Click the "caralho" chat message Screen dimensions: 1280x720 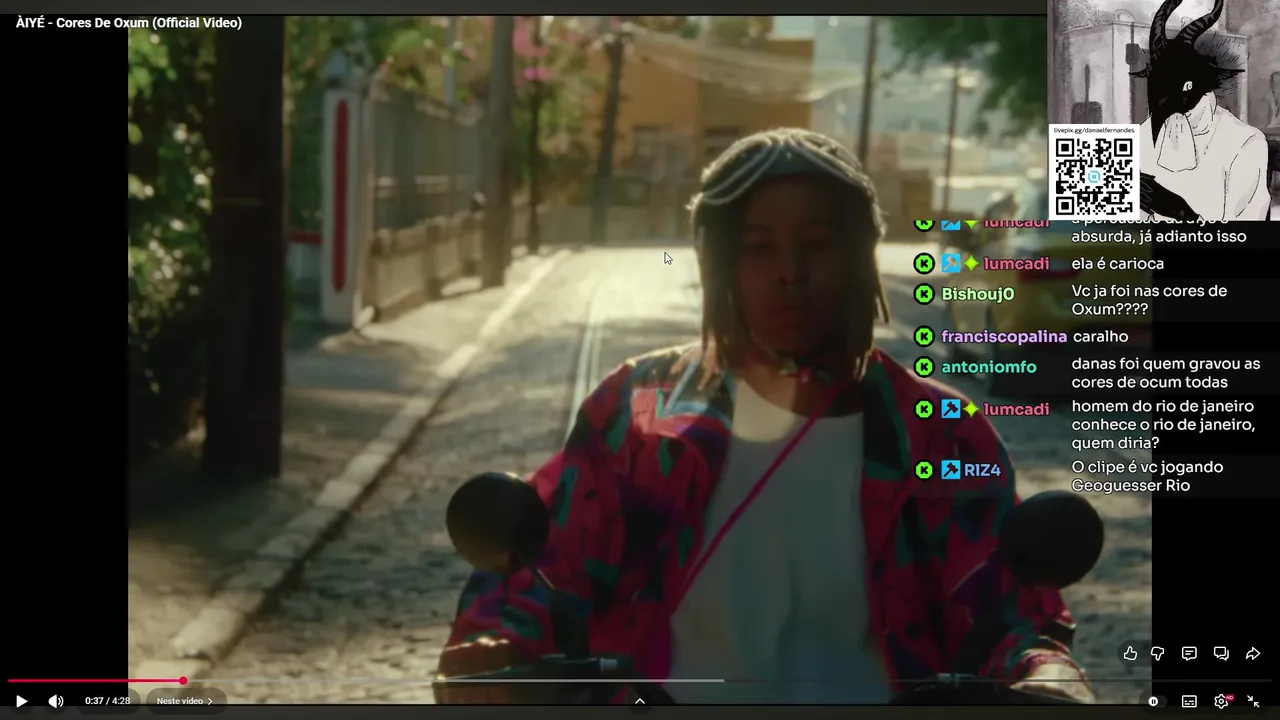point(1100,336)
